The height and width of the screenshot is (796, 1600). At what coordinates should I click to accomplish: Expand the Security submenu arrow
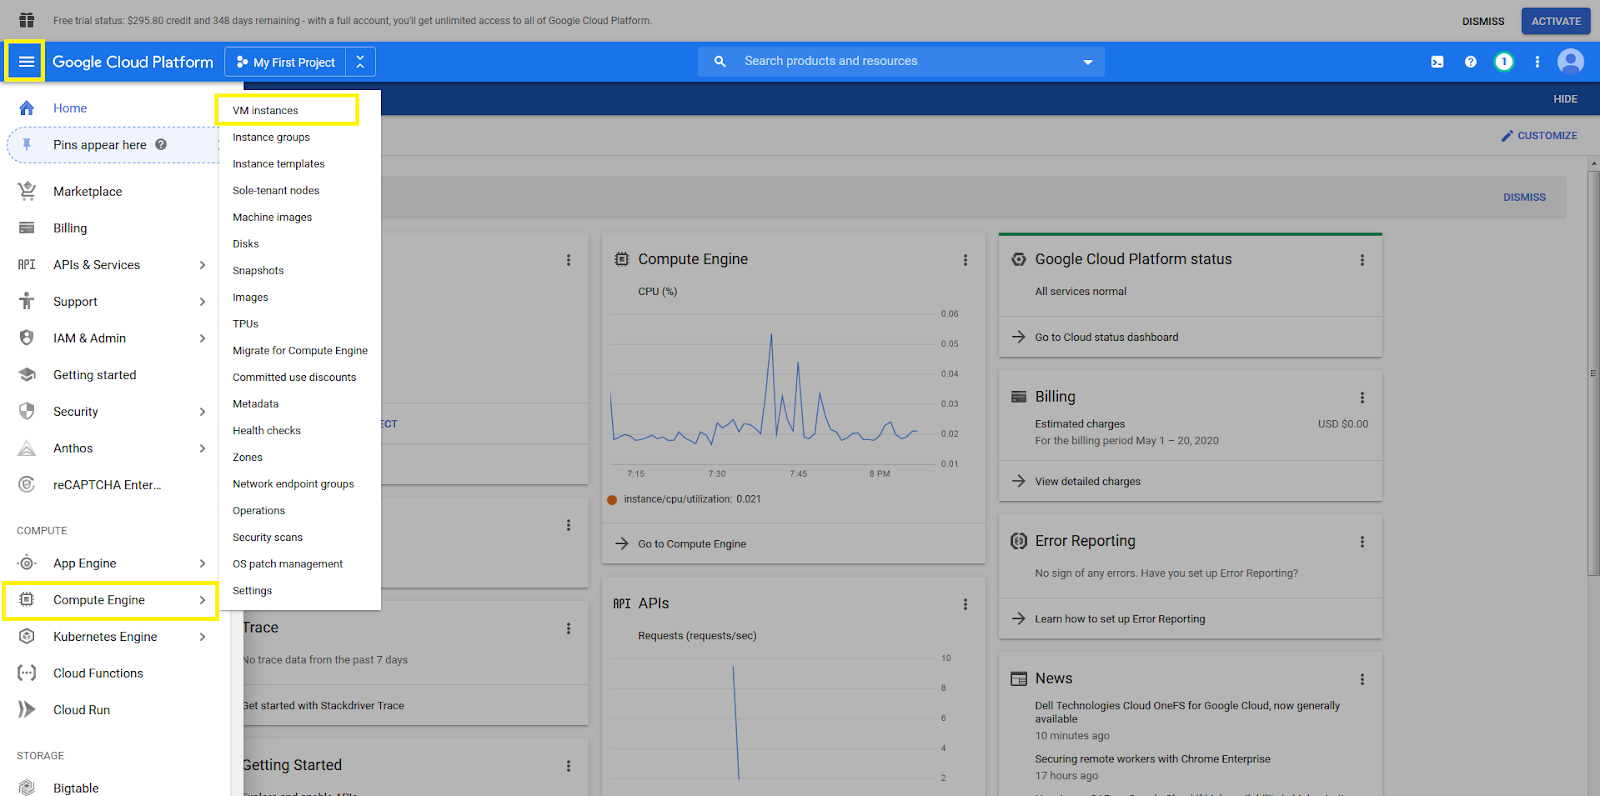[x=202, y=412]
